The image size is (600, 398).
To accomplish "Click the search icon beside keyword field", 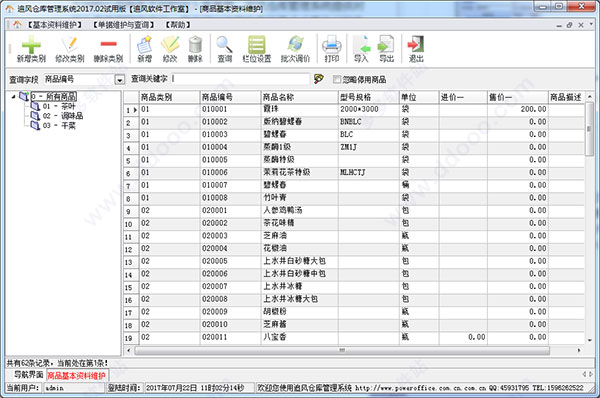I will pos(318,79).
